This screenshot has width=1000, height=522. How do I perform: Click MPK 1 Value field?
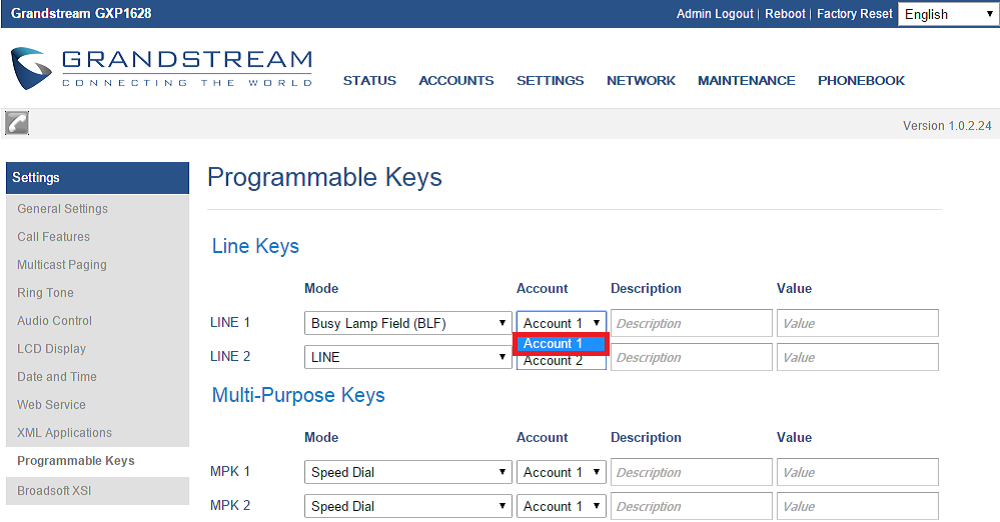coord(857,472)
